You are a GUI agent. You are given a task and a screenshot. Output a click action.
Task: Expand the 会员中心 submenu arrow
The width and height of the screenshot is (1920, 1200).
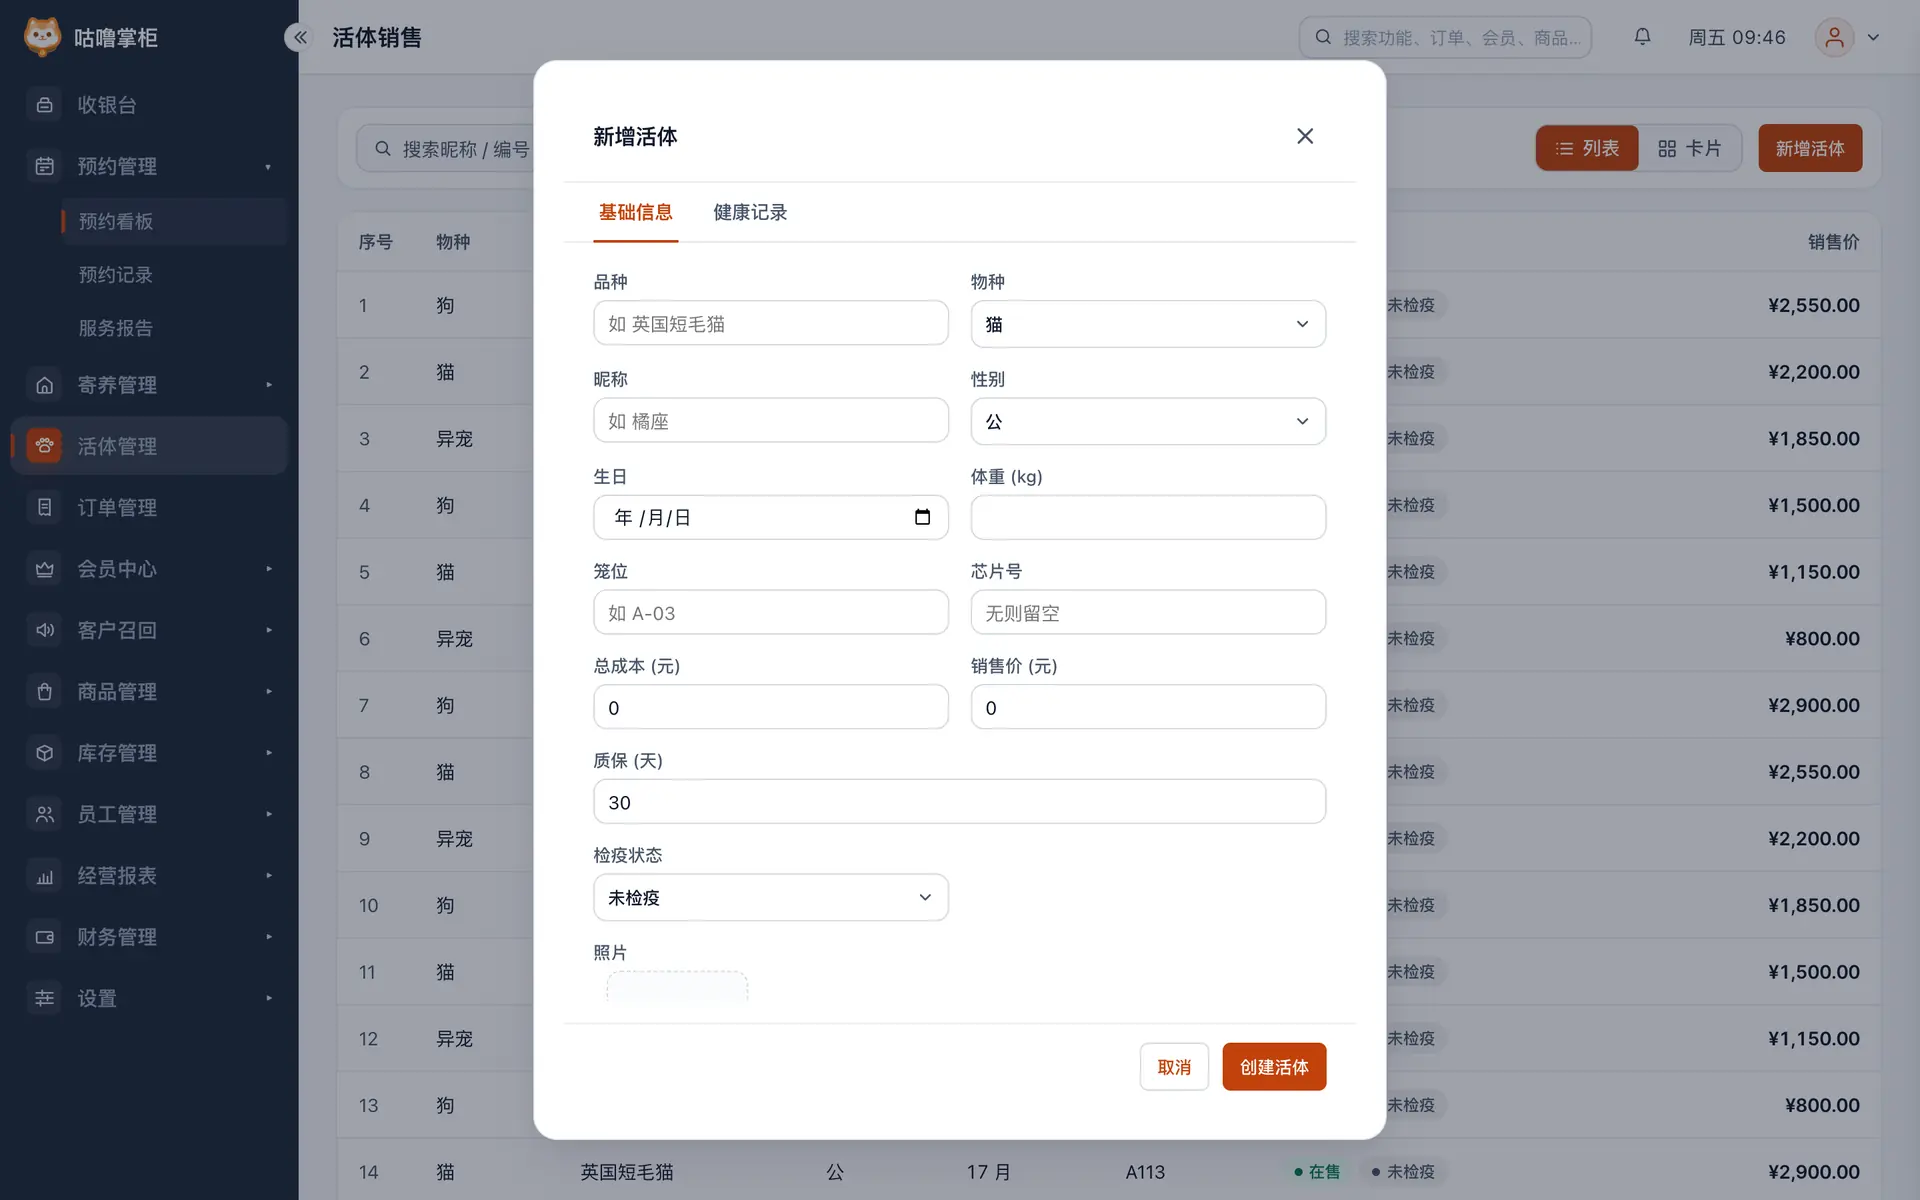click(x=269, y=569)
